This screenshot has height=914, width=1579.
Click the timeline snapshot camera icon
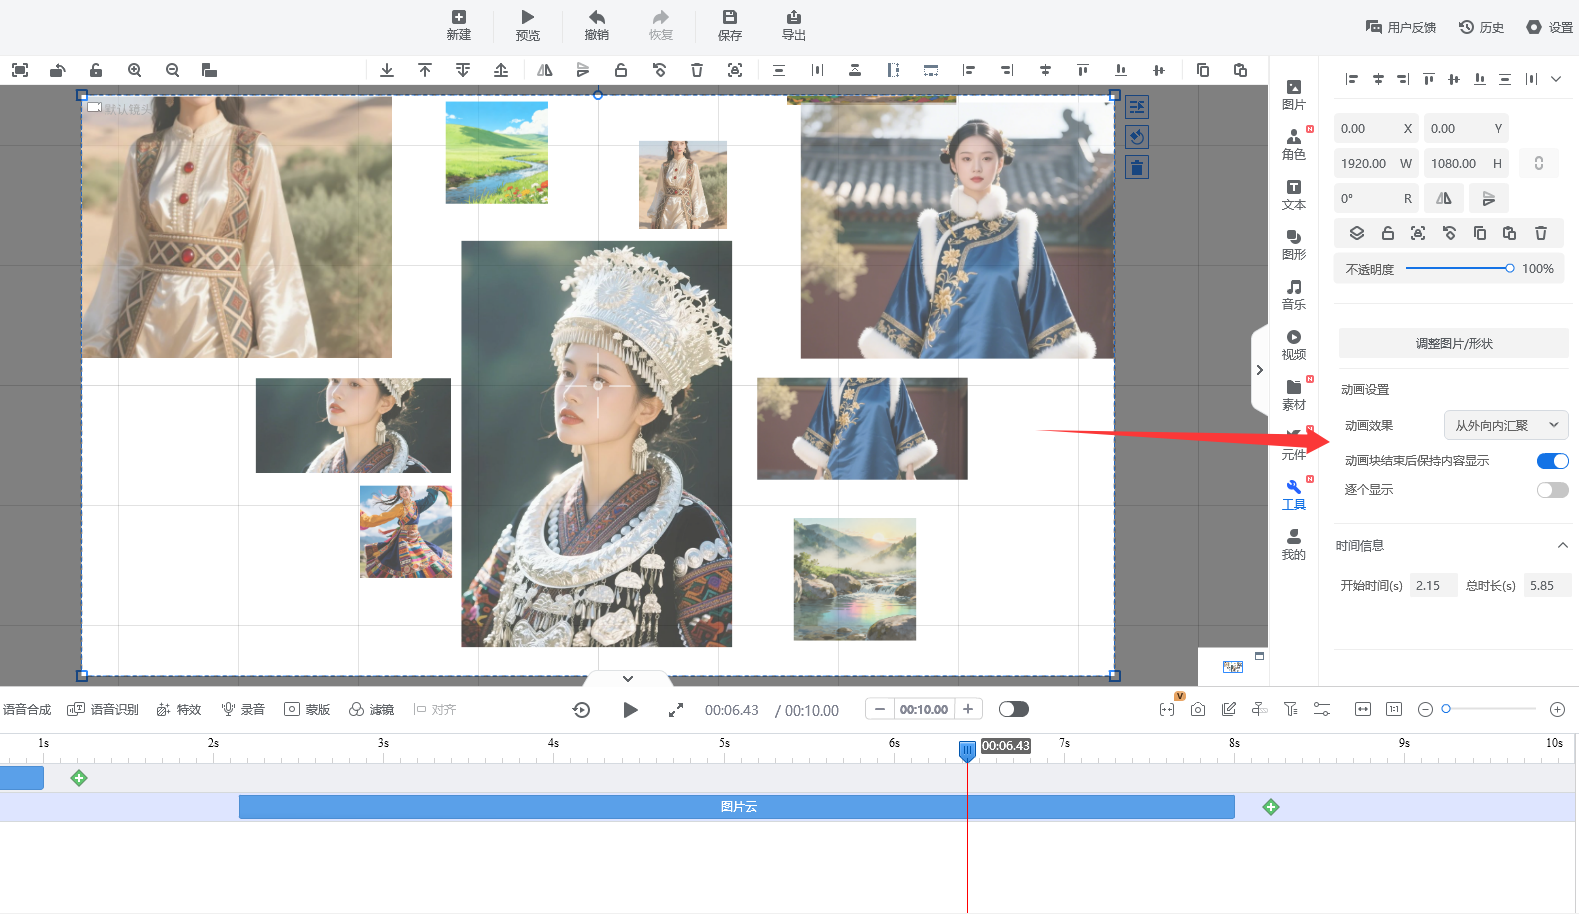1198,709
